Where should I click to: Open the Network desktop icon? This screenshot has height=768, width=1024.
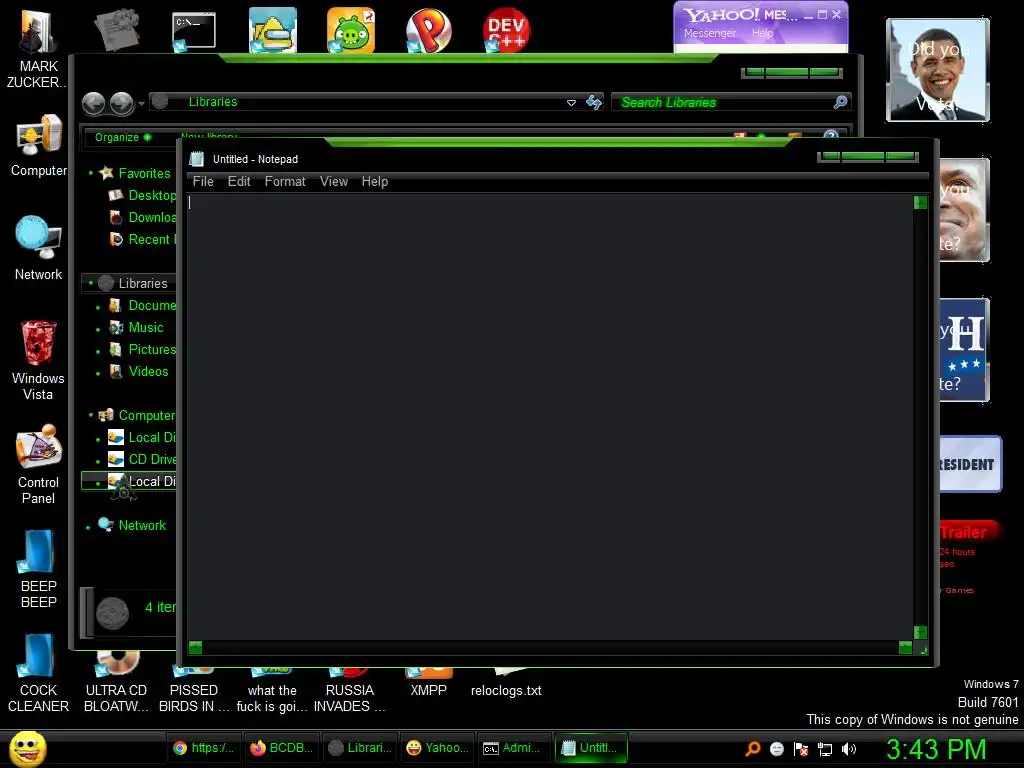39,248
